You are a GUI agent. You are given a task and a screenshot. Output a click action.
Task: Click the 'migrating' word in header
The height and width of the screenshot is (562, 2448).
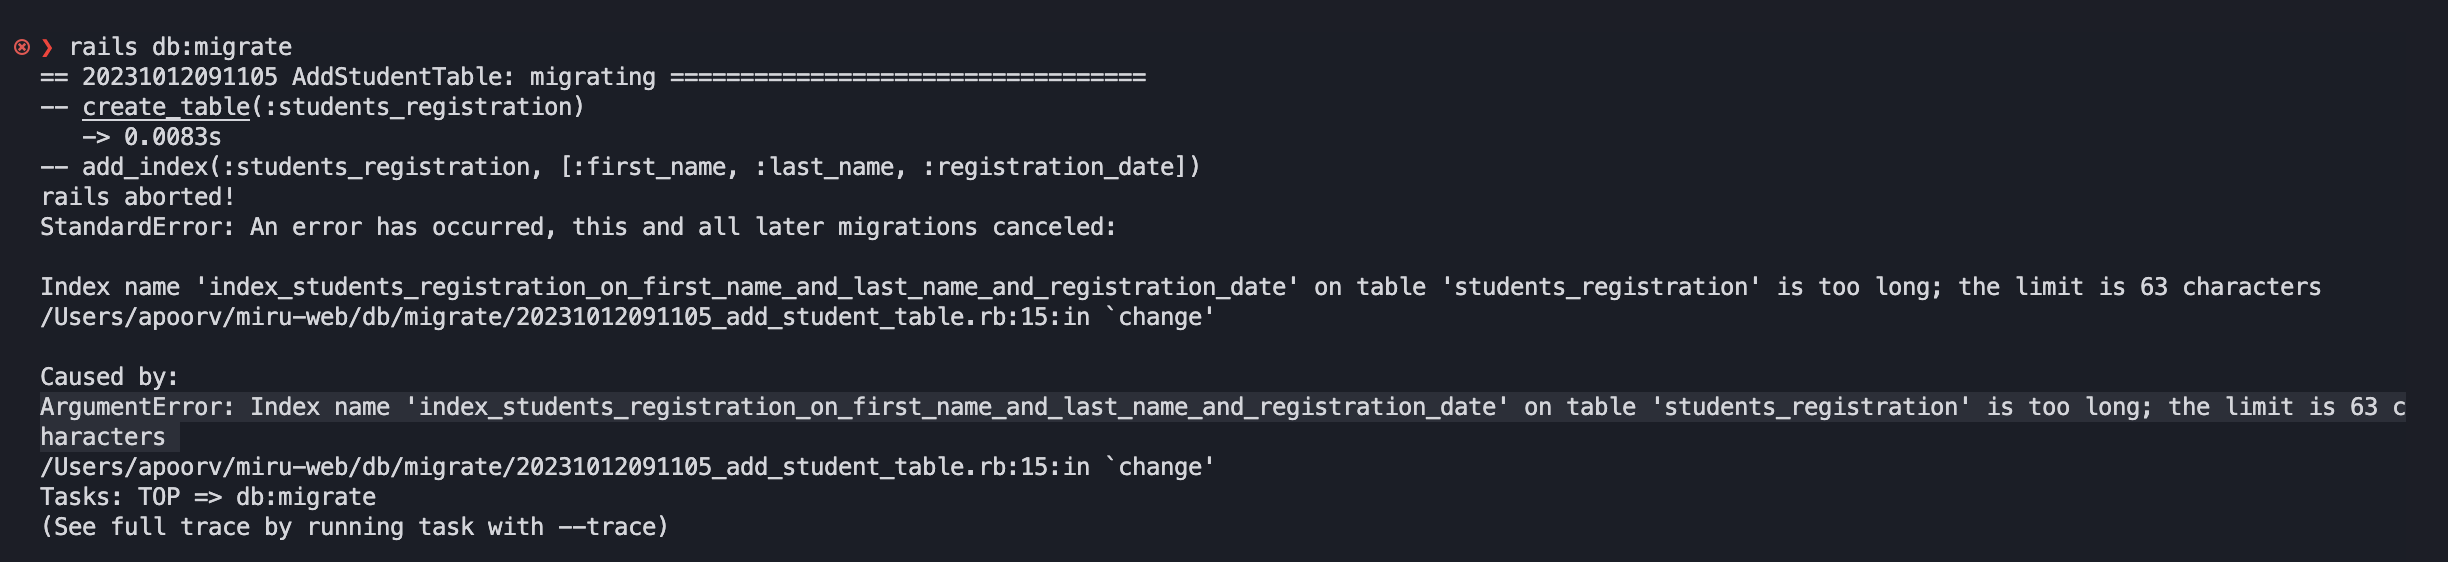click(592, 77)
